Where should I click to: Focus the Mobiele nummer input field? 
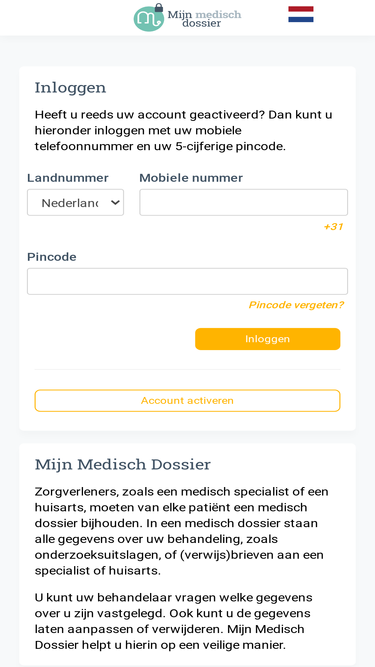[x=244, y=202]
